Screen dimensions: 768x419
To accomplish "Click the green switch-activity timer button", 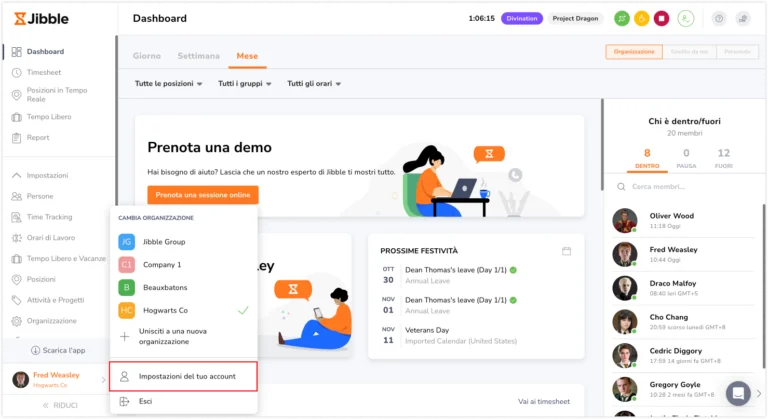I will coord(622,19).
